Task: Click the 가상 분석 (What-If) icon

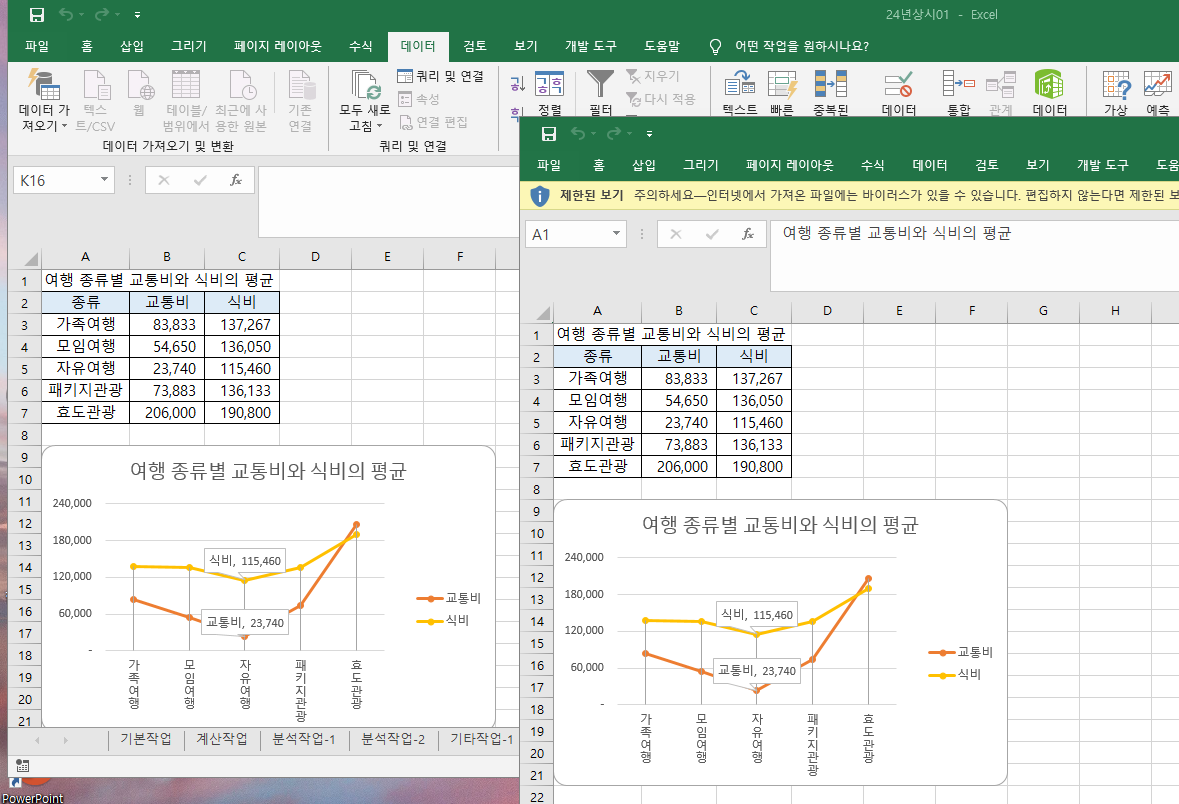Action: (x=1115, y=86)
